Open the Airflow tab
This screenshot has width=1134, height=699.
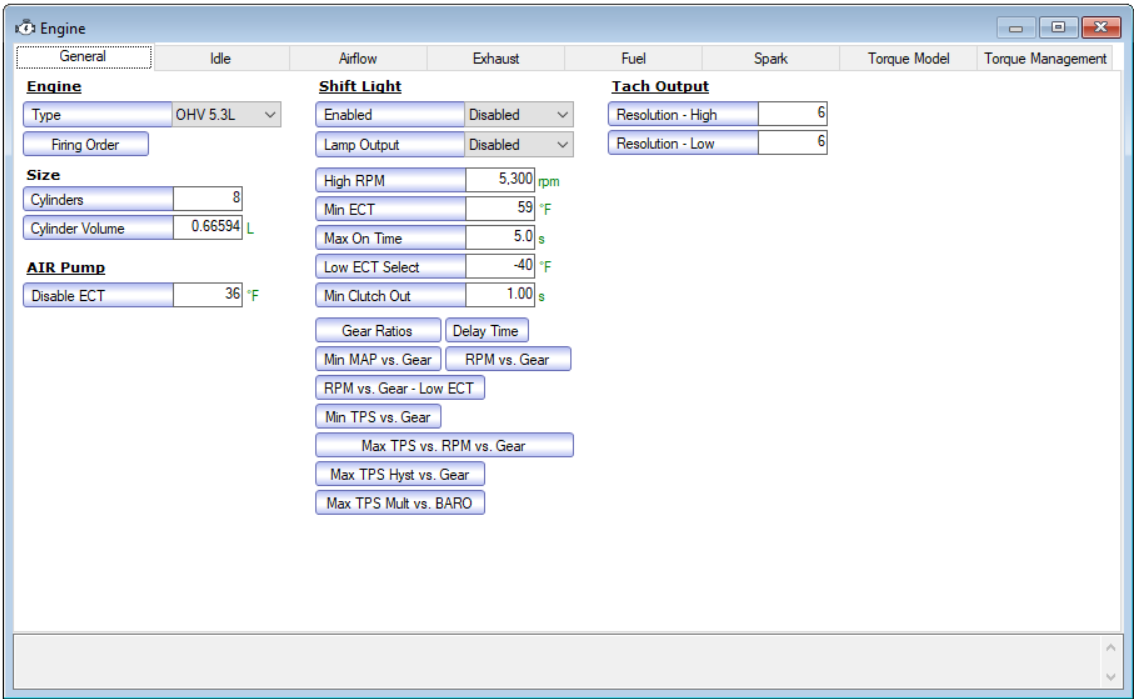tap(358, 59)
